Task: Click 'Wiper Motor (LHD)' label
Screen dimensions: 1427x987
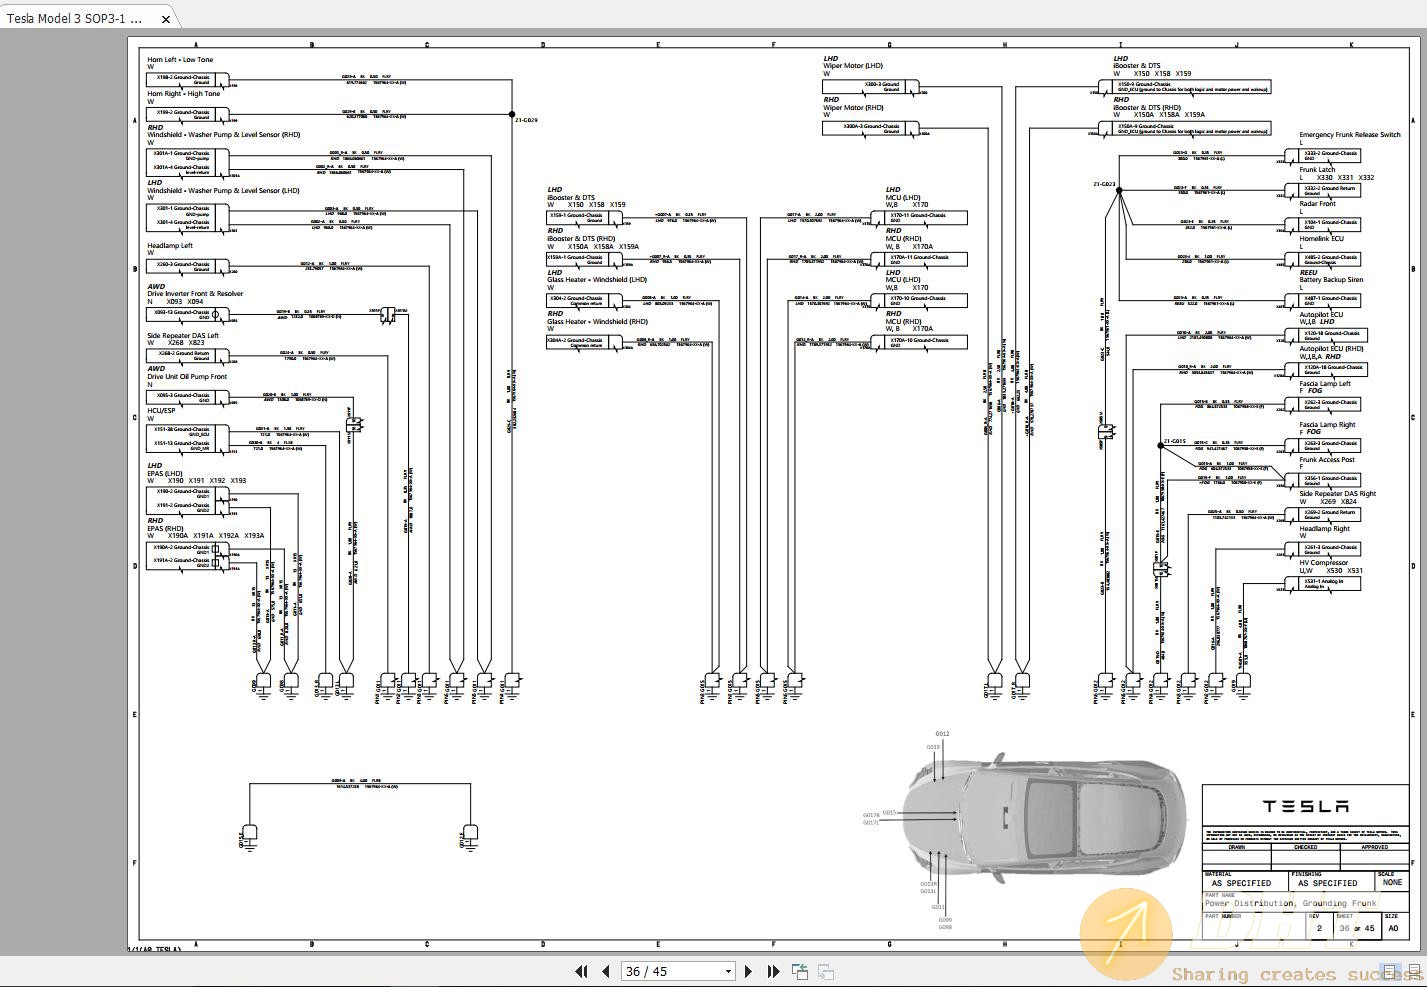Action: click(853, 66)
